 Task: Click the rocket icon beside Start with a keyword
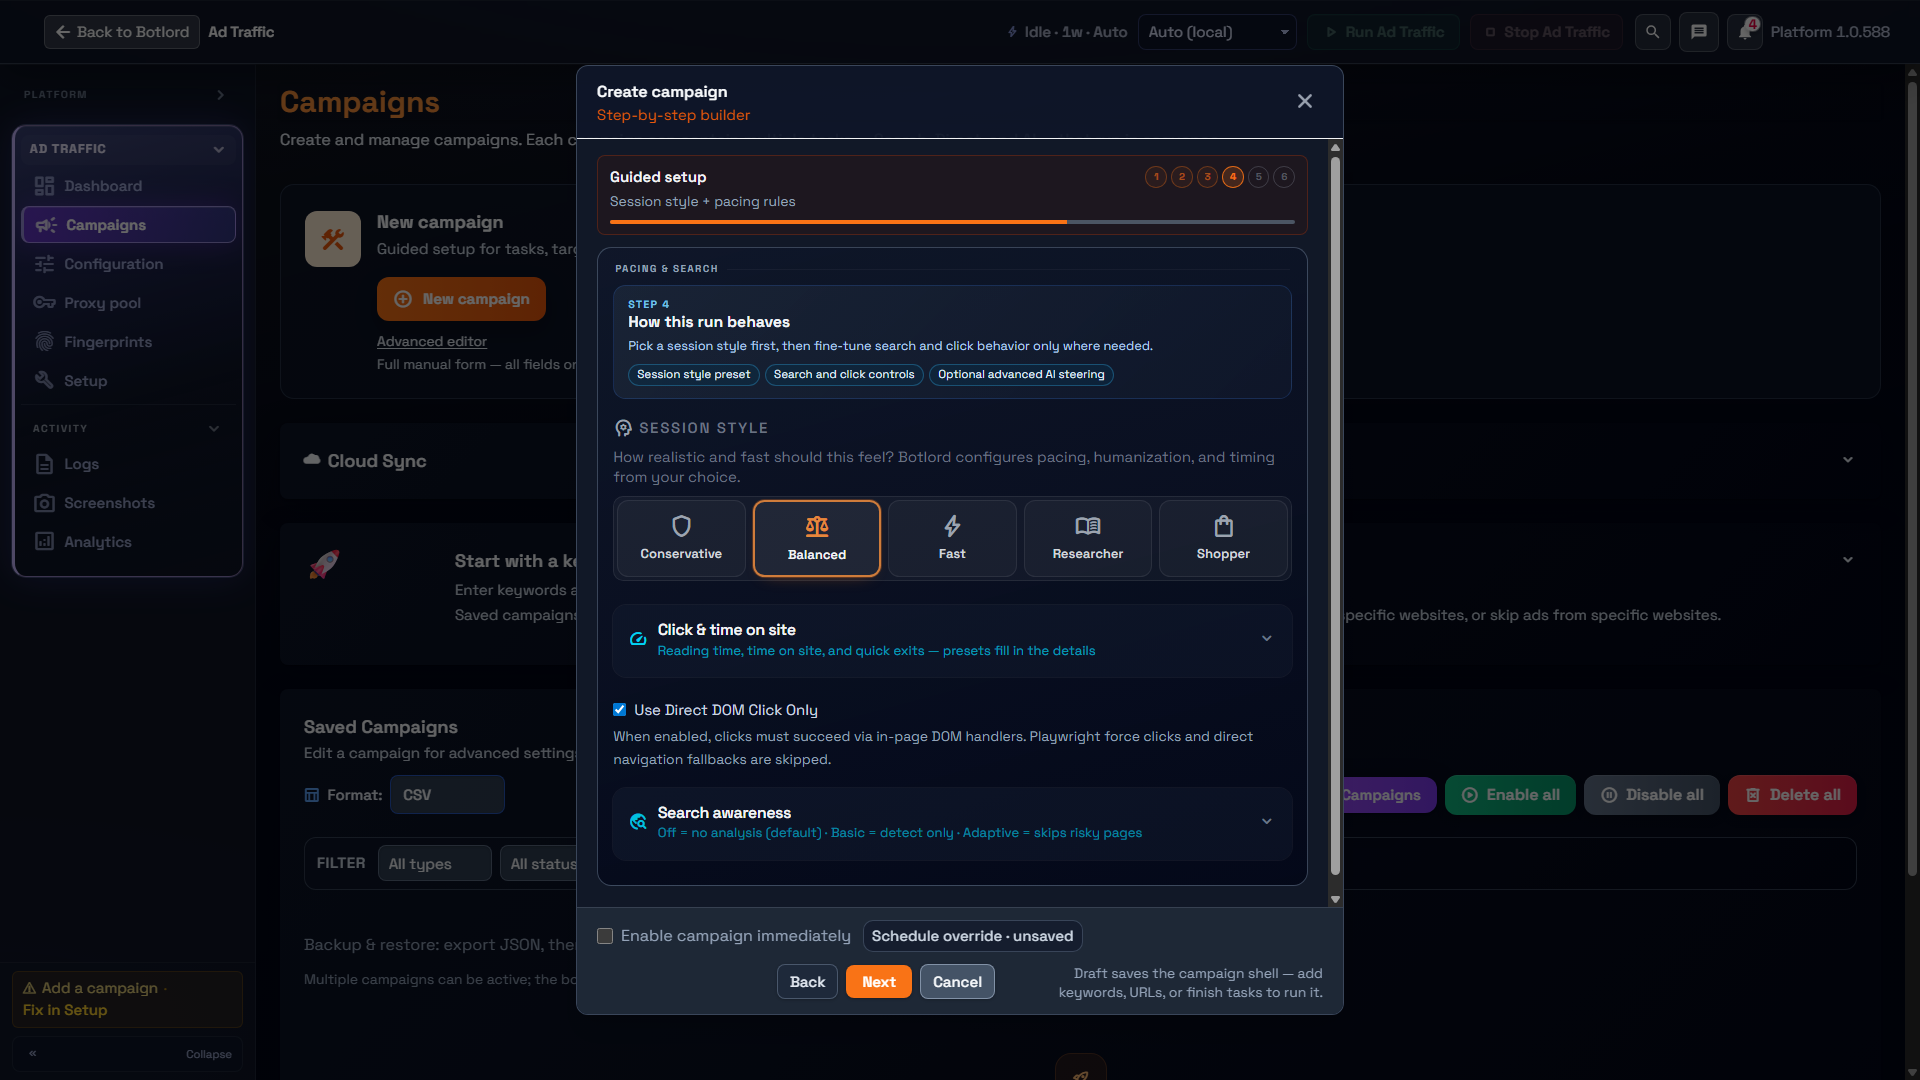click(x=324, y=564)
